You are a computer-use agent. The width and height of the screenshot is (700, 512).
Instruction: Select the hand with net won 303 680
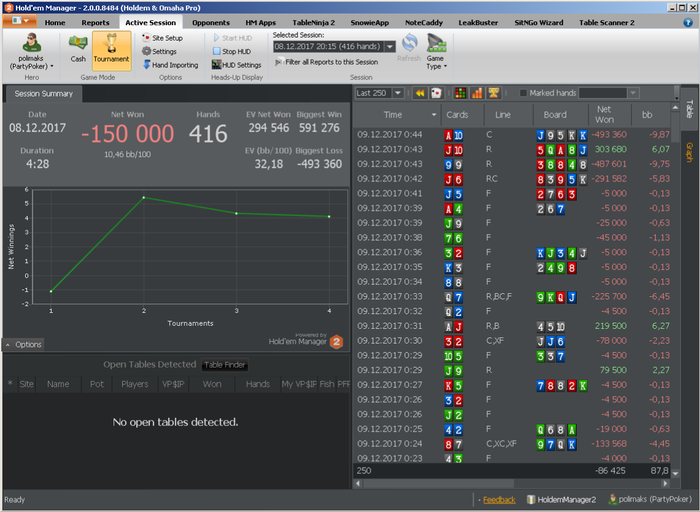point(512,150)
